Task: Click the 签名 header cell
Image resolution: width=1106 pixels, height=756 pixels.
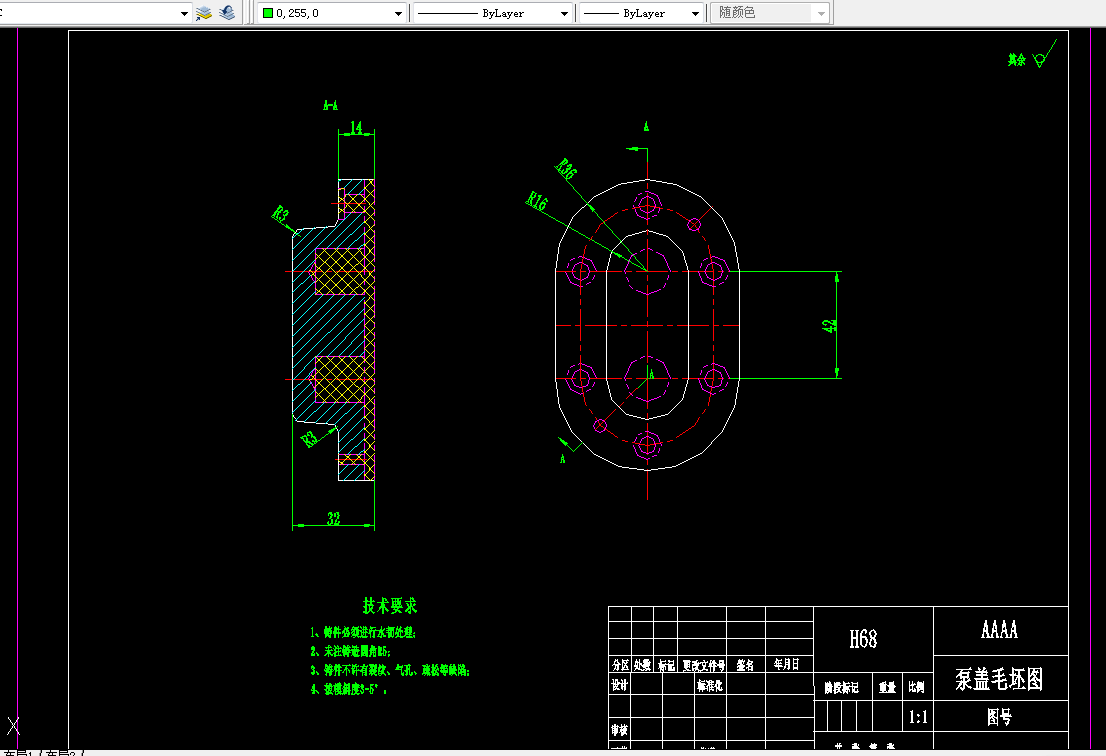Action: click(x=746, y=665)
